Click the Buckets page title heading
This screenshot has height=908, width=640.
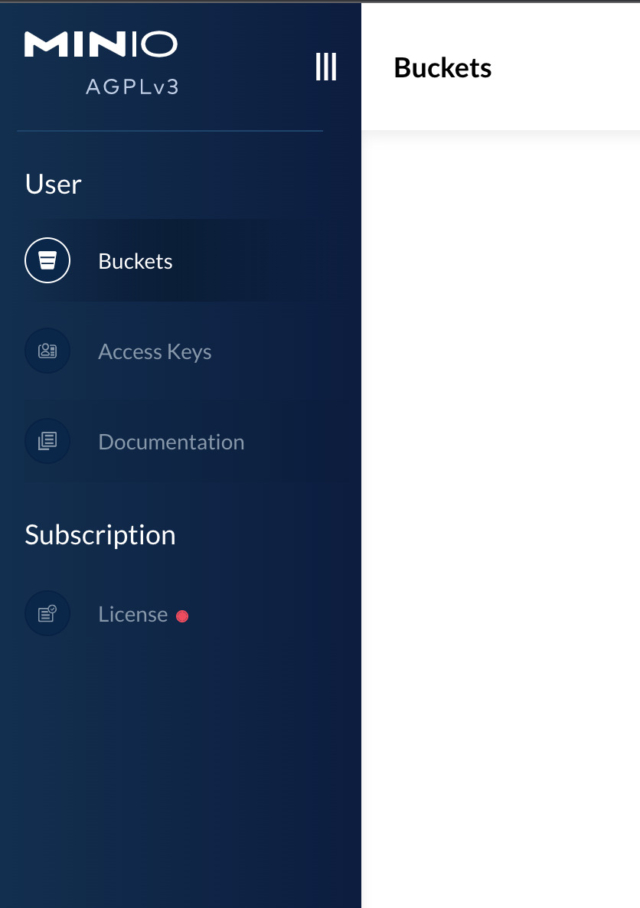[442, 68]
